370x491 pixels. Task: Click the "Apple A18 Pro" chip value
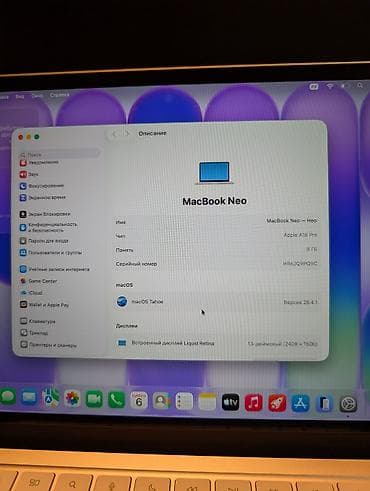(x=300, y=235)
